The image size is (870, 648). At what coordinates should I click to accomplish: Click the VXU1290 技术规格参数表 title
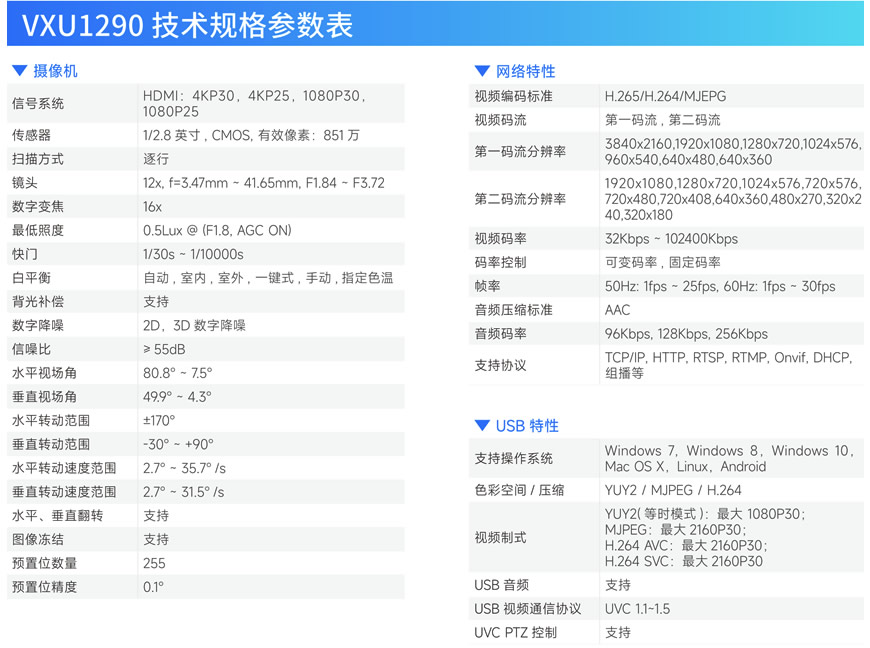187,24
